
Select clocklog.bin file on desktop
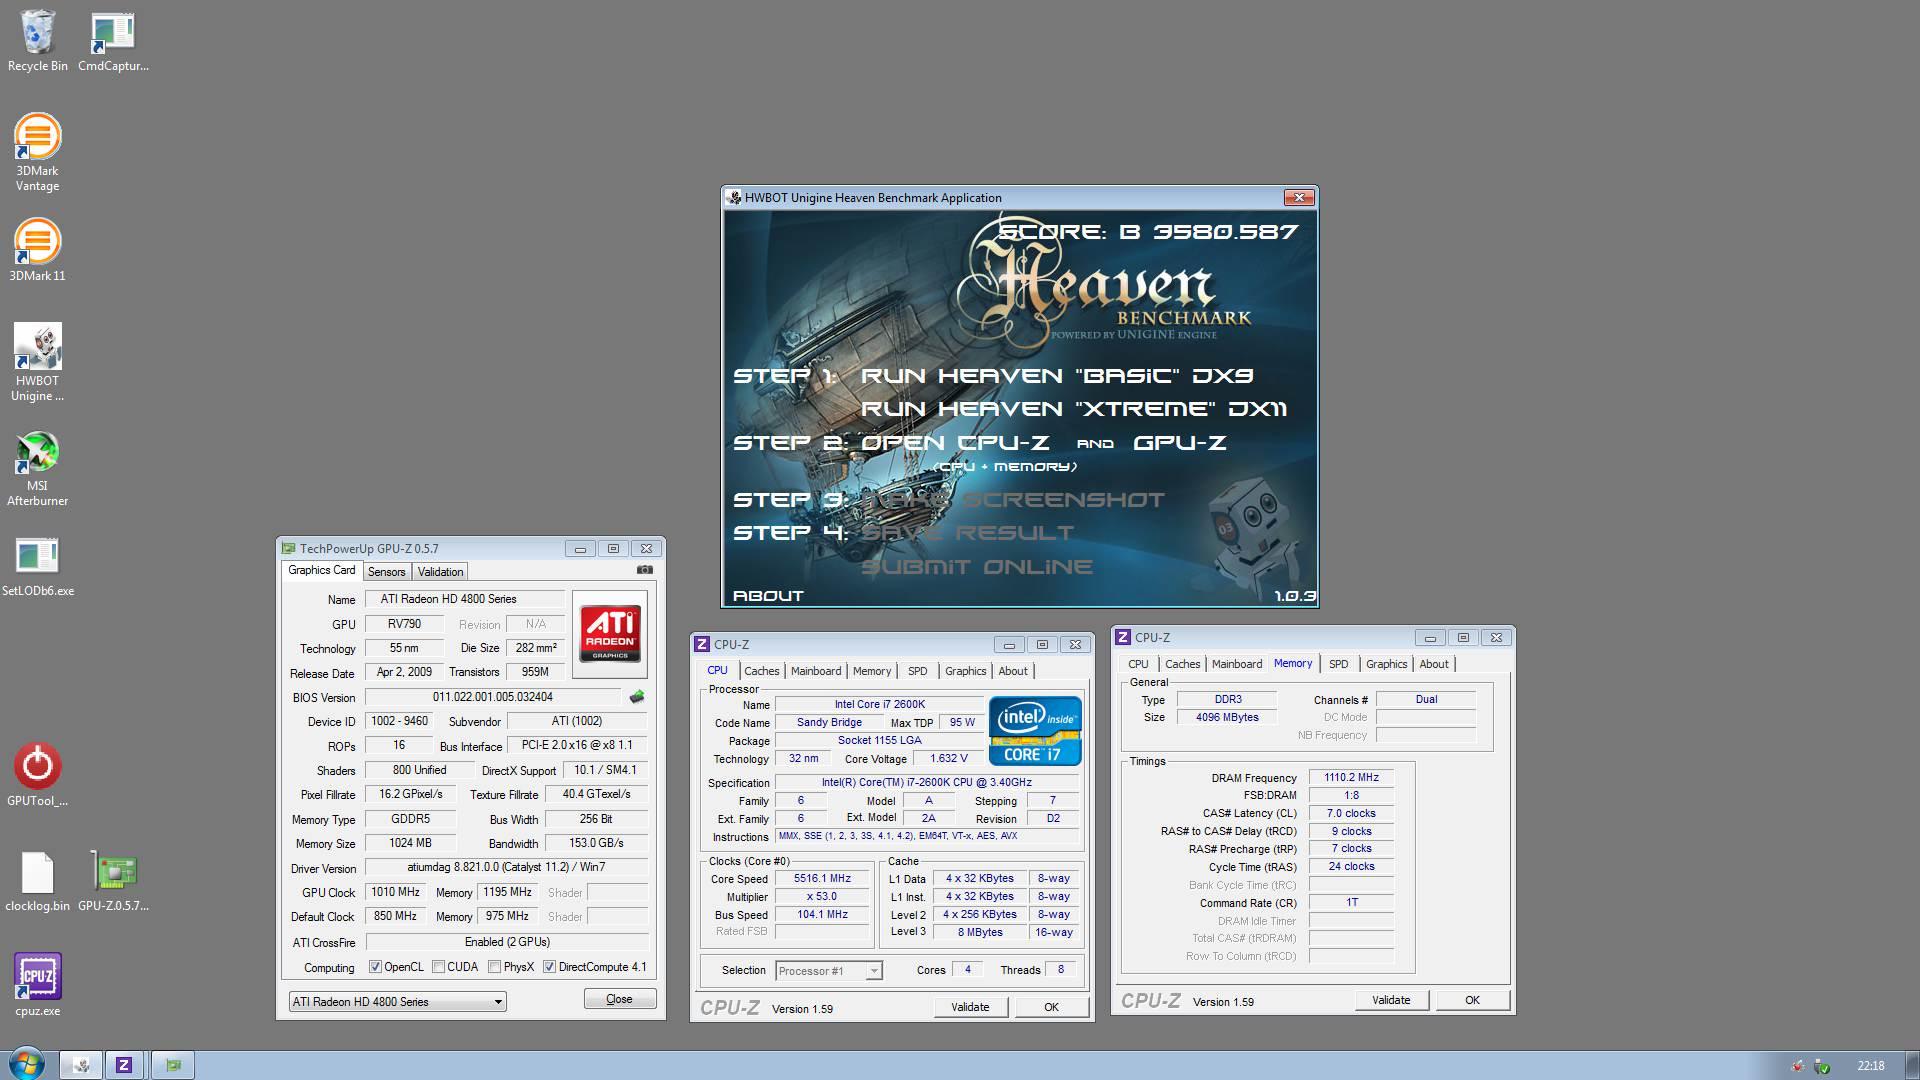pyautogui.click(x=37, y=882)
